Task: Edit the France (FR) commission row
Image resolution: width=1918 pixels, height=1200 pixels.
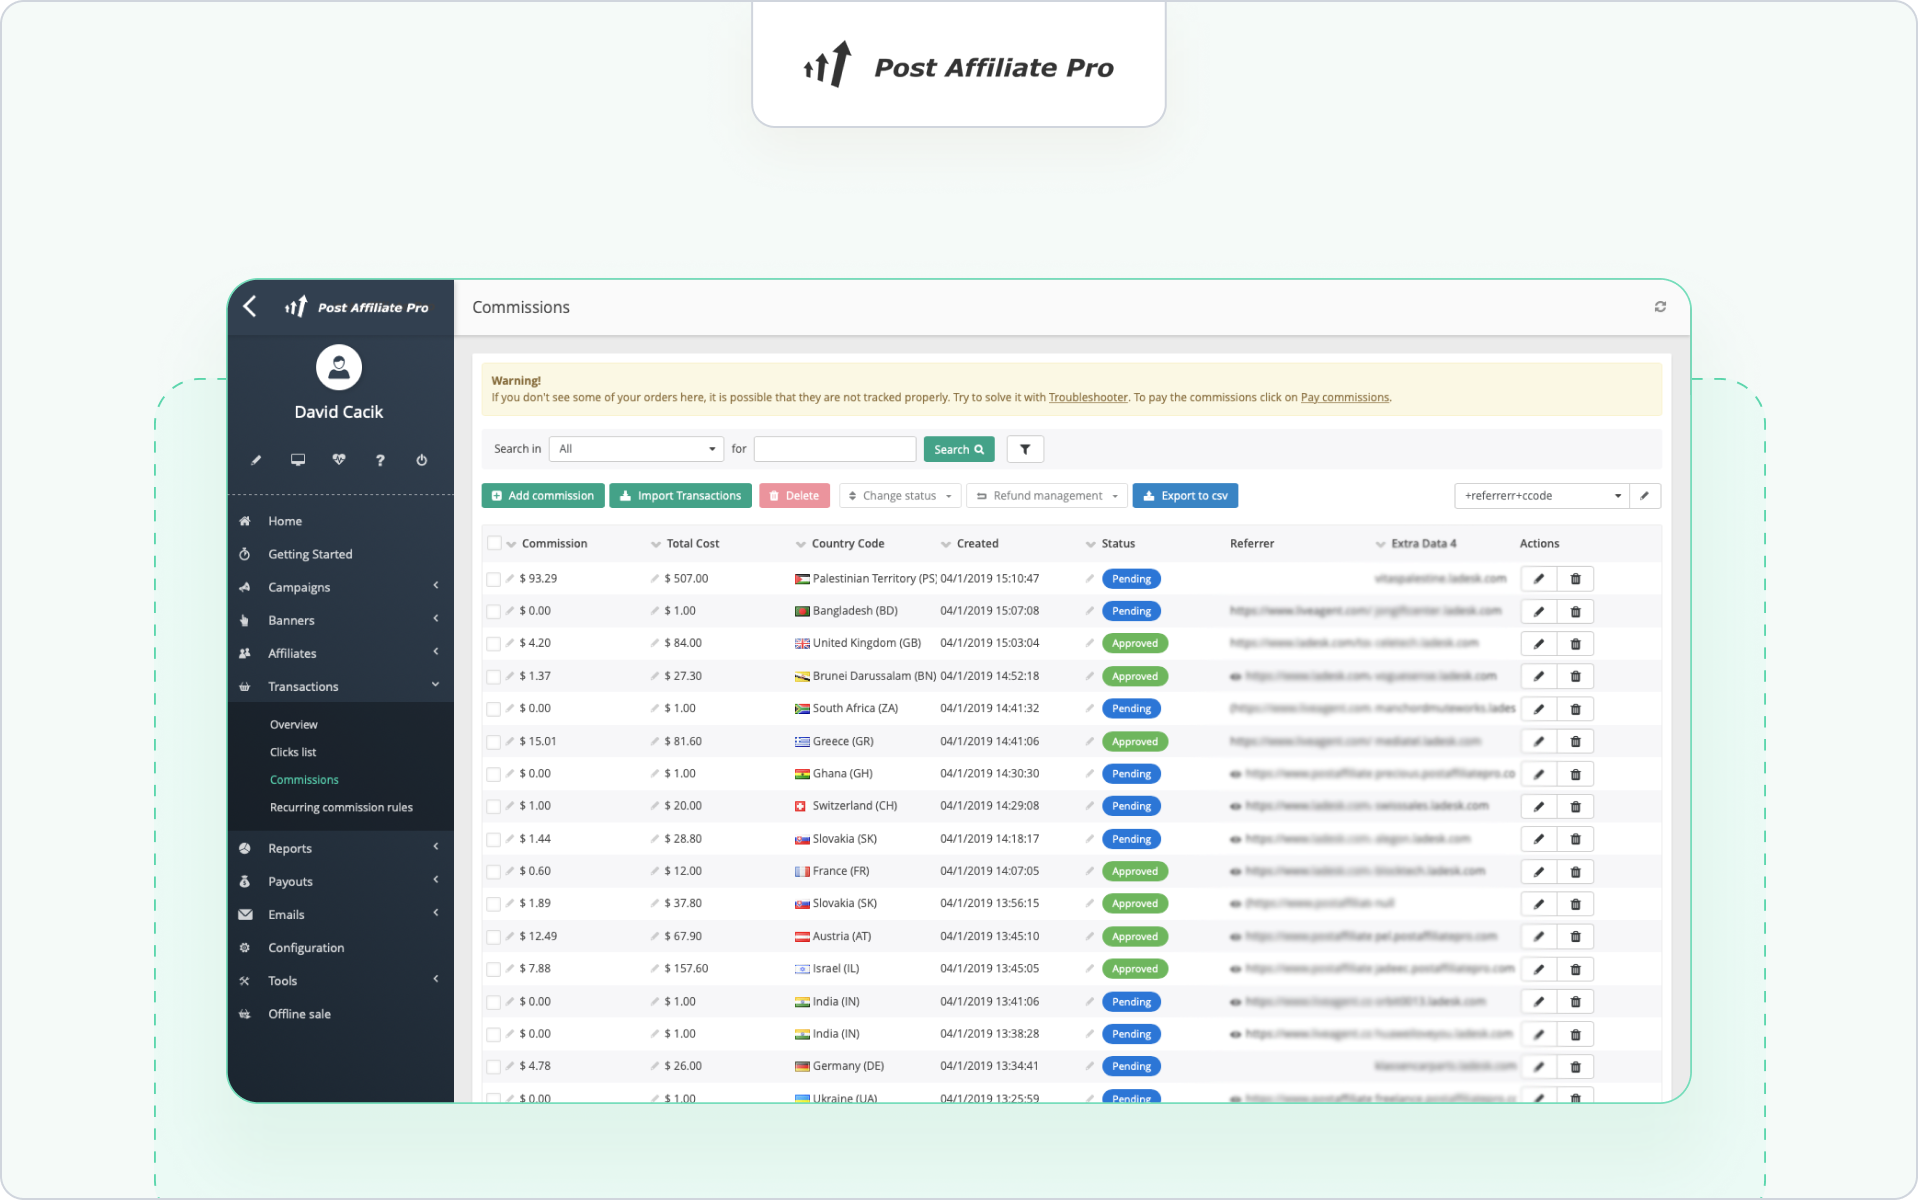Action: coord(1539,872)
